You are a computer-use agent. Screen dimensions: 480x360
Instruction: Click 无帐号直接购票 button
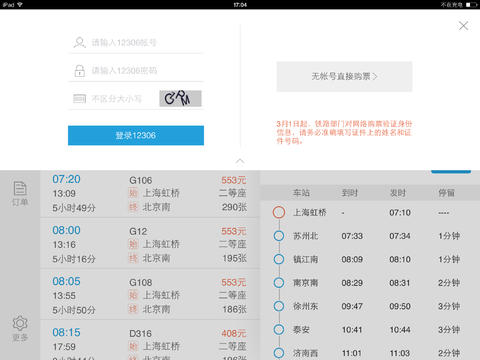tap(344, 77)
